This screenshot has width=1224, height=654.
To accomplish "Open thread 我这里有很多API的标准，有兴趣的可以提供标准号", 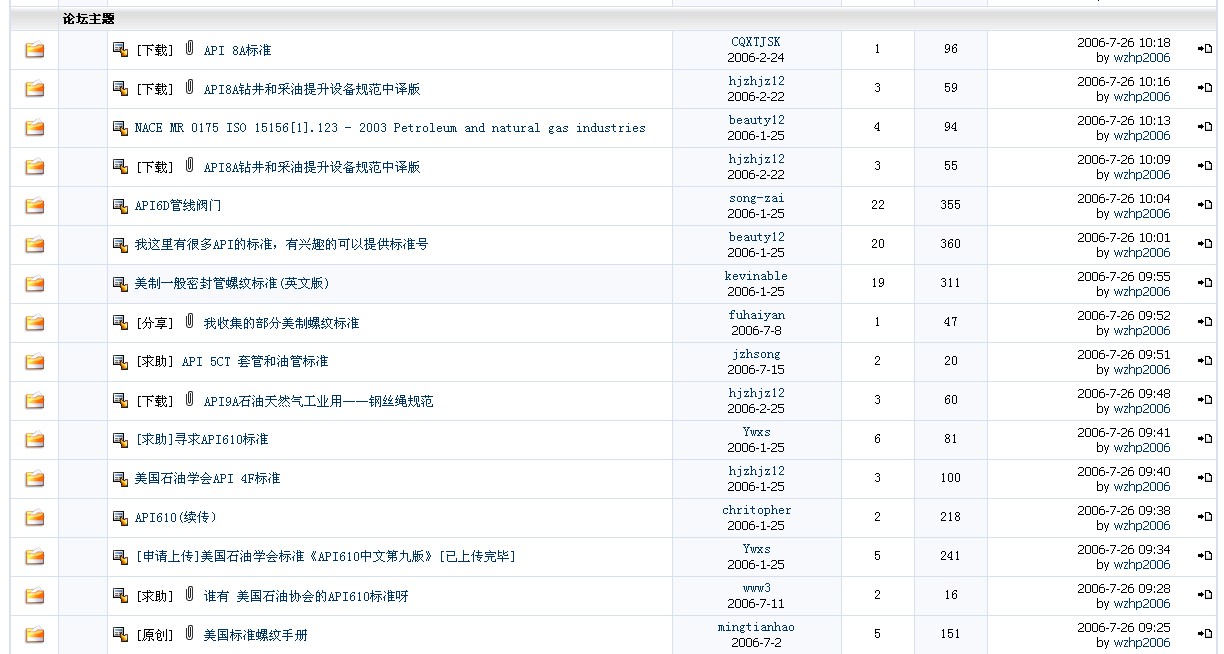I will [x=281, y=245].
